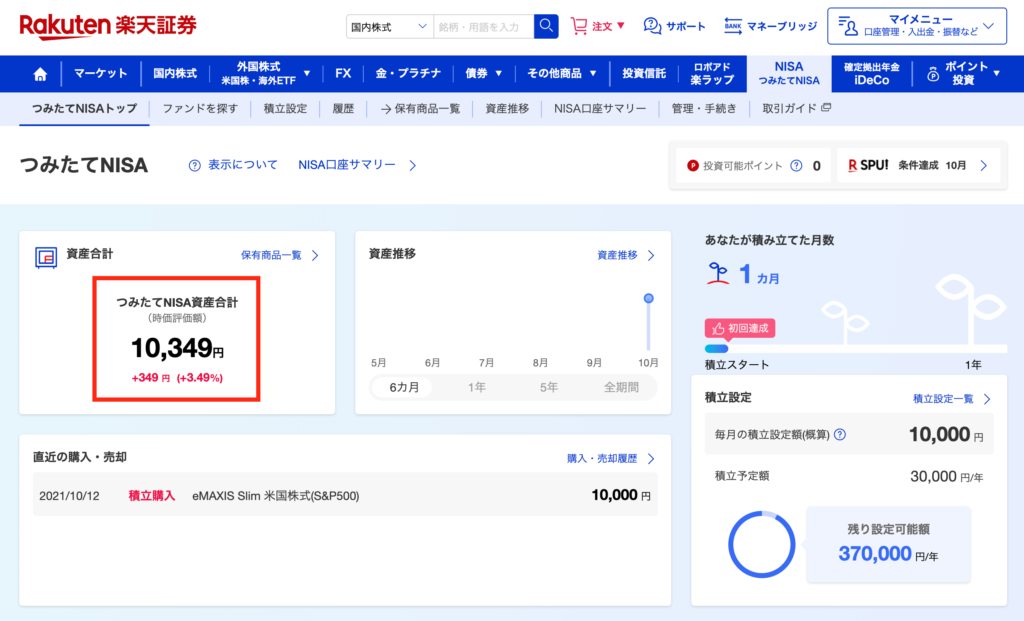Click the 370,000 円/年 remaining amount
Image resolution: width=1024 pixels, height=621 pixels.
click(888, 554)
